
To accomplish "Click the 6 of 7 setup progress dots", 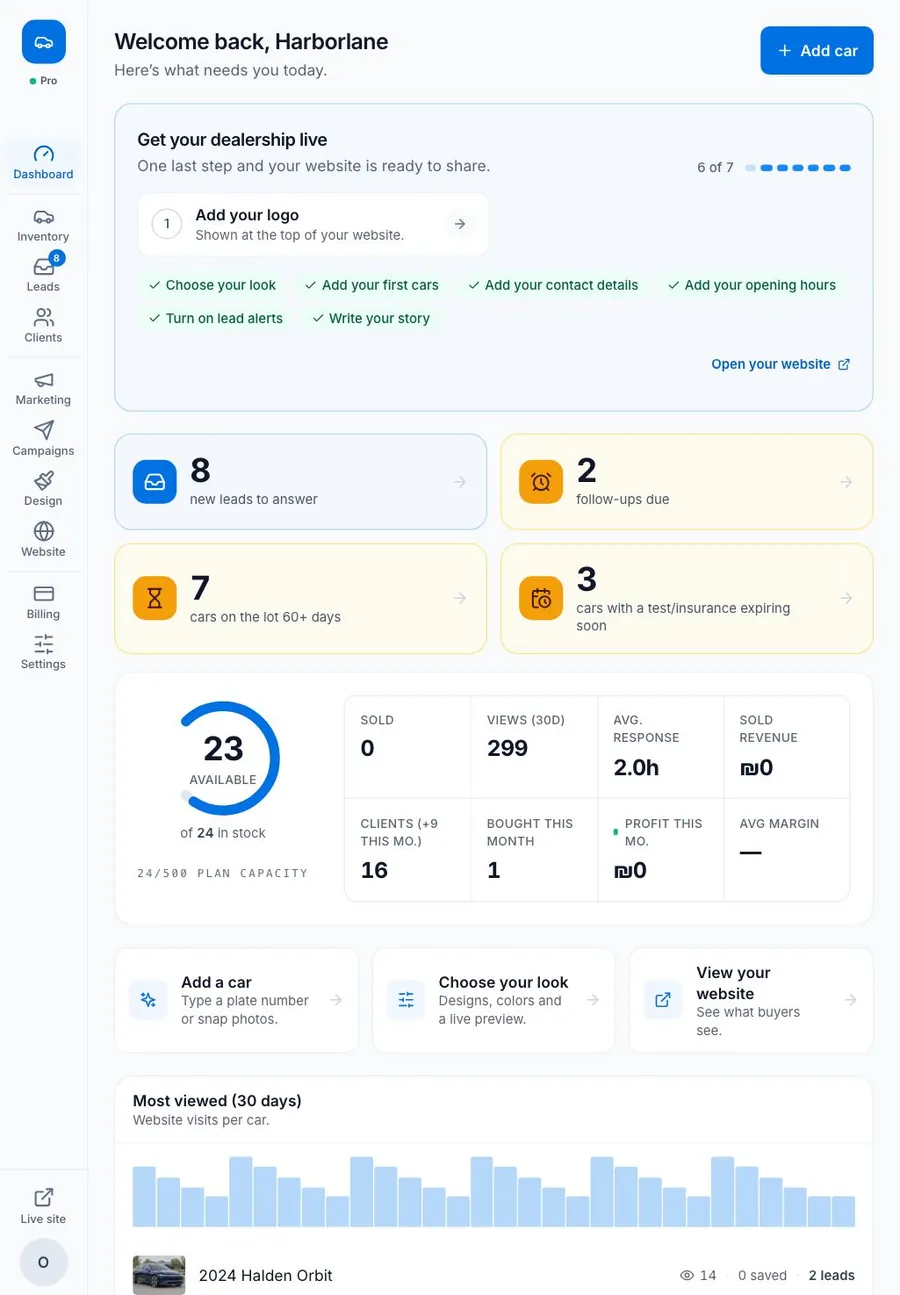I will pos(798,168).
